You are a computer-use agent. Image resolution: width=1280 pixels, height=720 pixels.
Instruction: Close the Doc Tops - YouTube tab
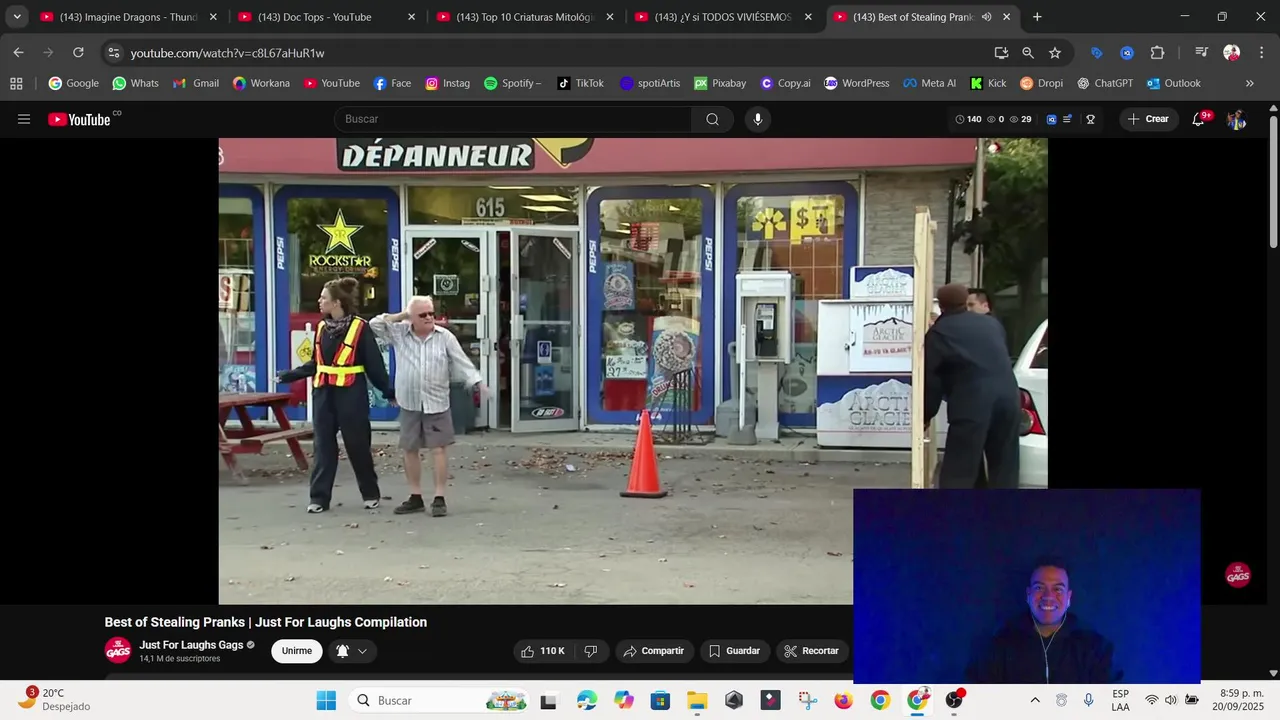pos(411,17)
